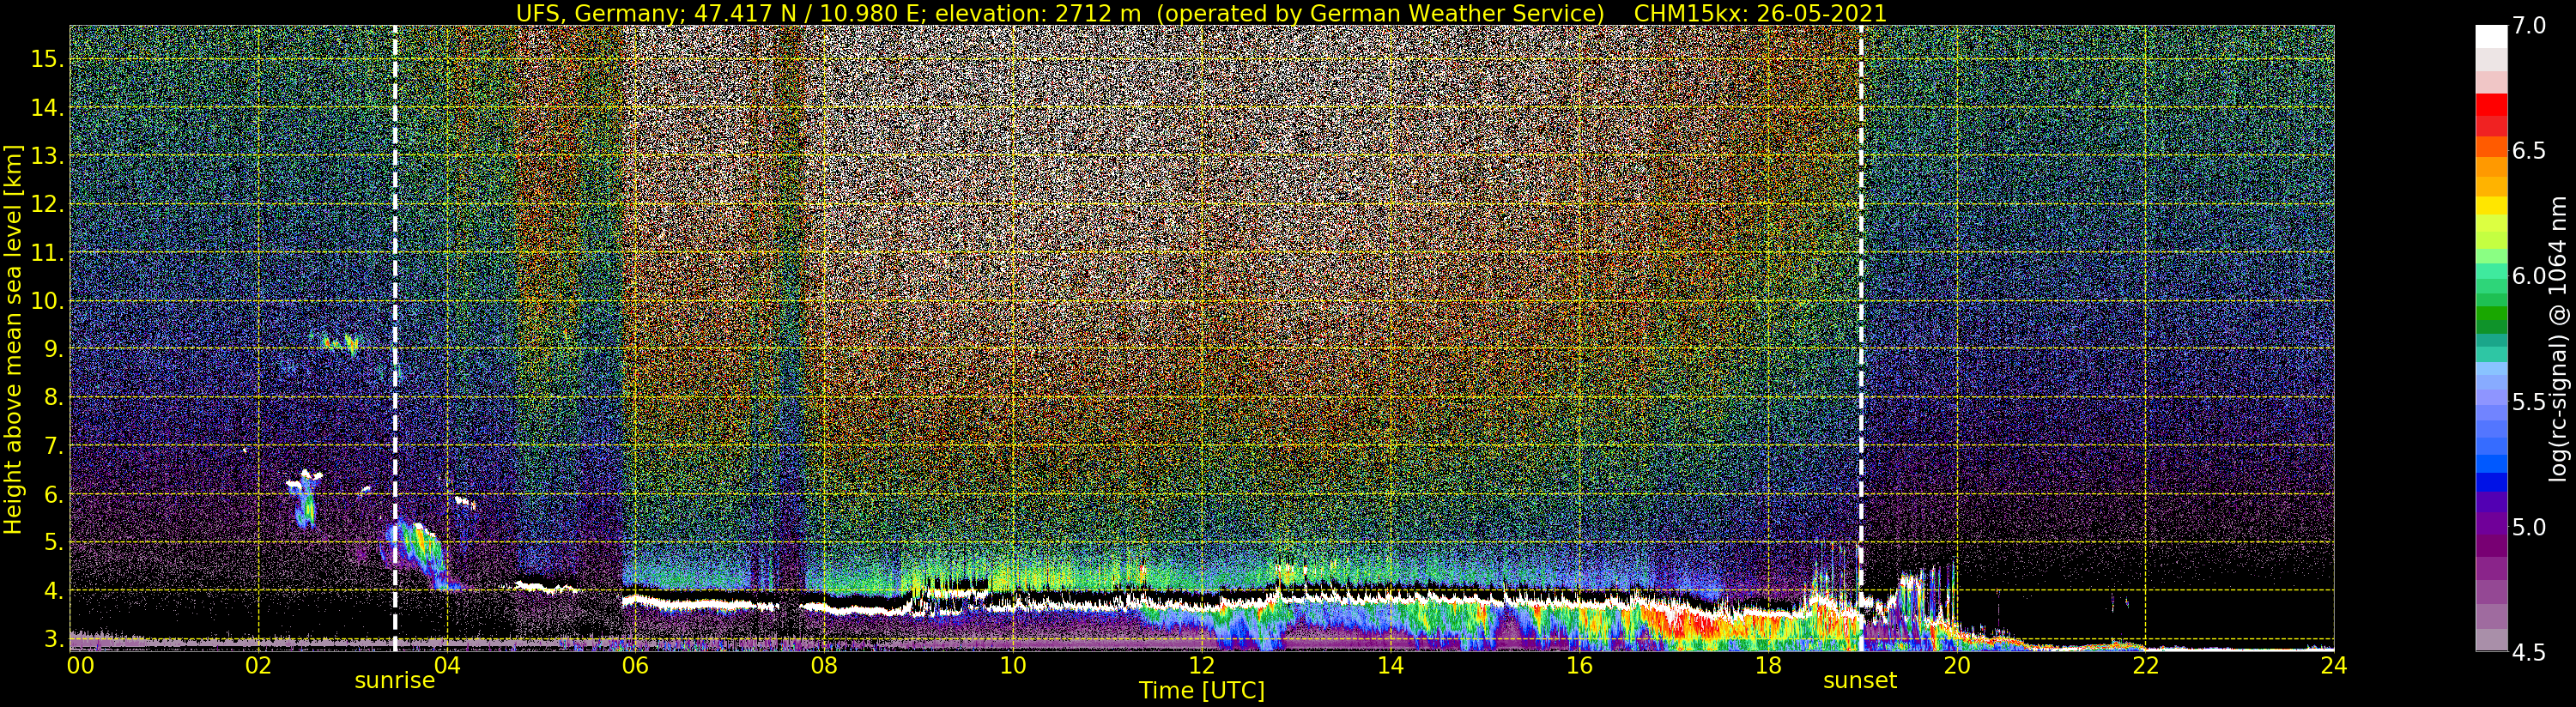The height and width of the screenshot is (707, 2576).
Task: Click the 06 tick on time axis
Action: (x=635, y=665)
